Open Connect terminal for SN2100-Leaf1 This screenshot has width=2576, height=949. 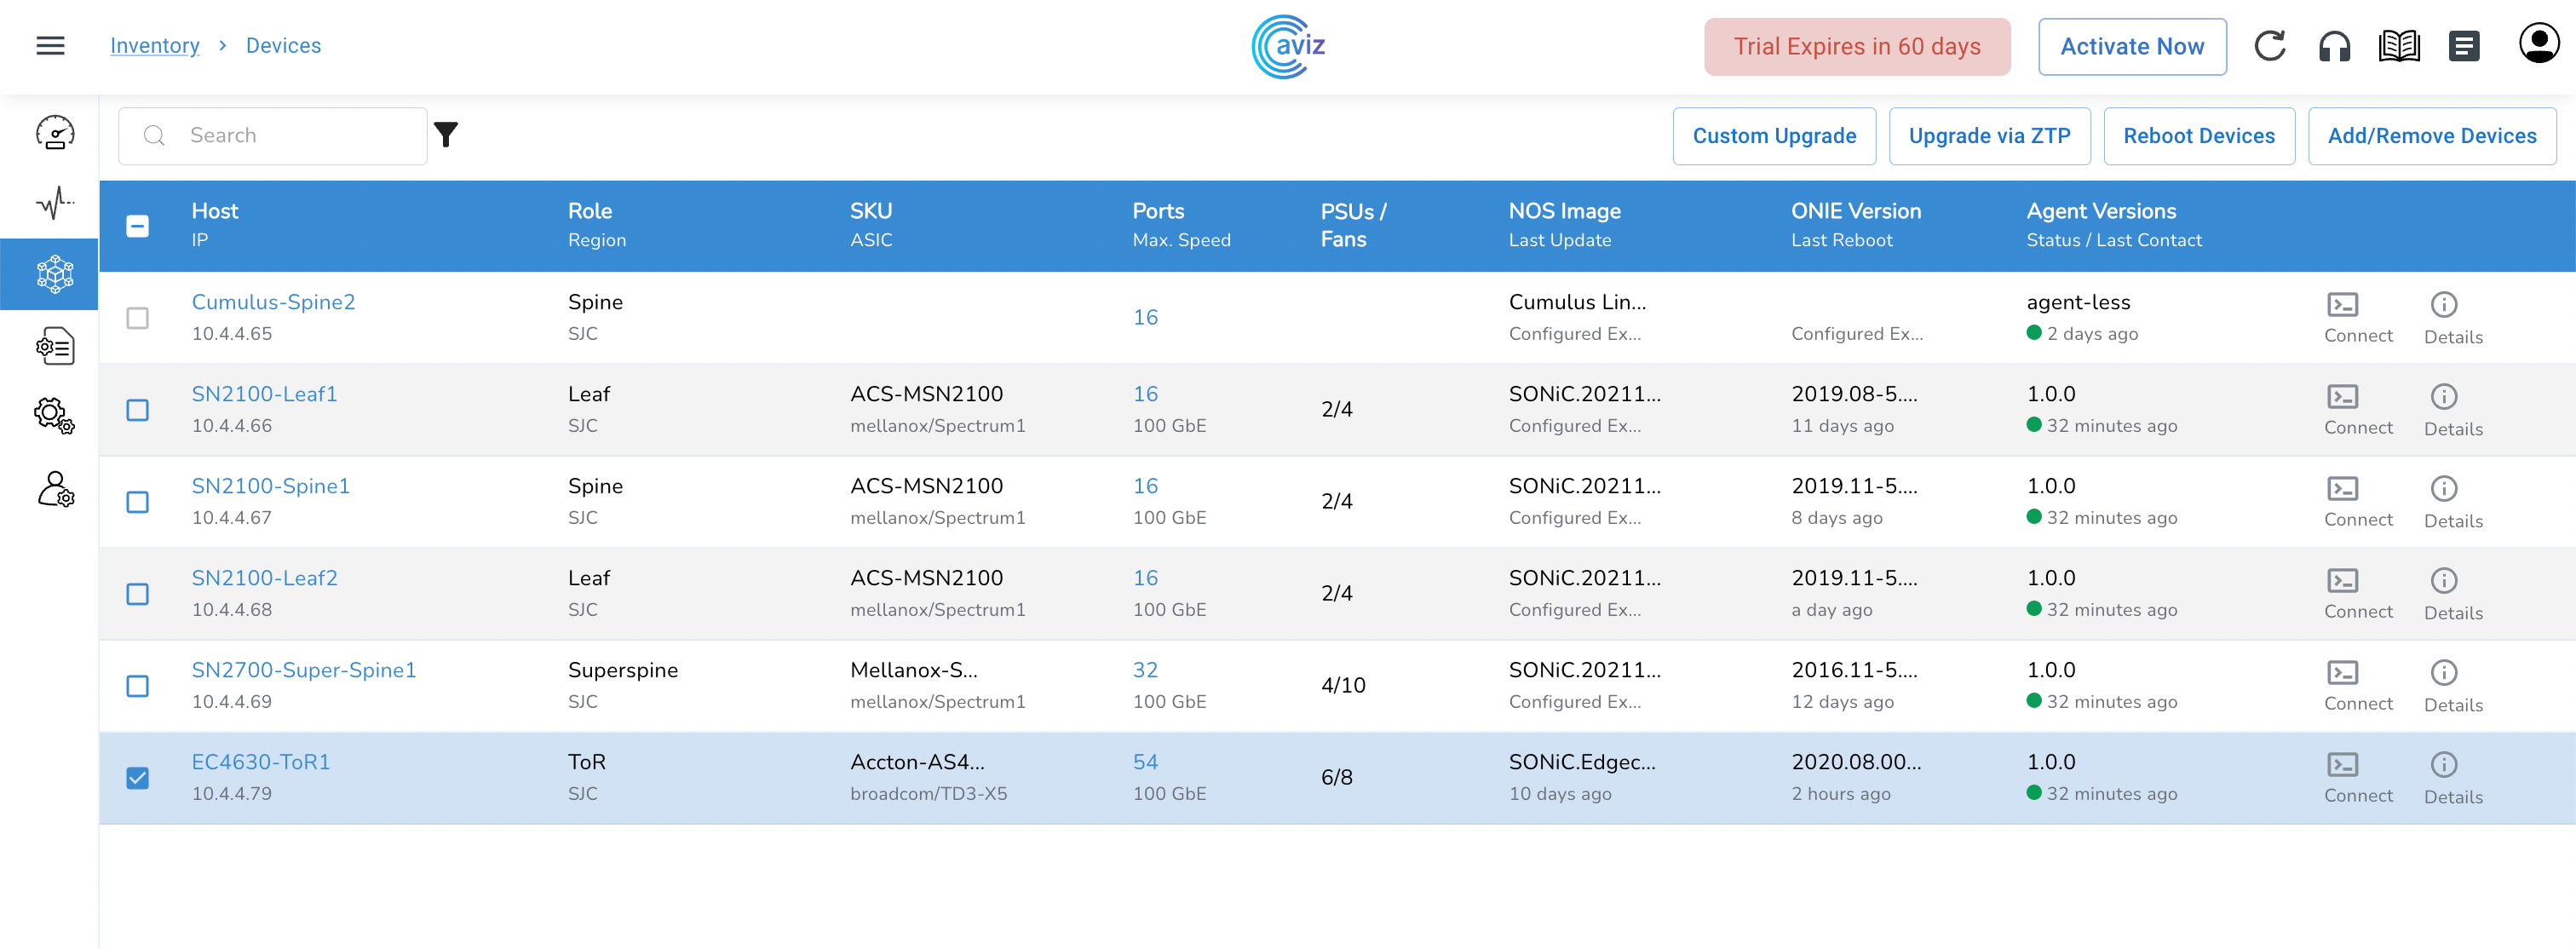(x=2357, y=410)
